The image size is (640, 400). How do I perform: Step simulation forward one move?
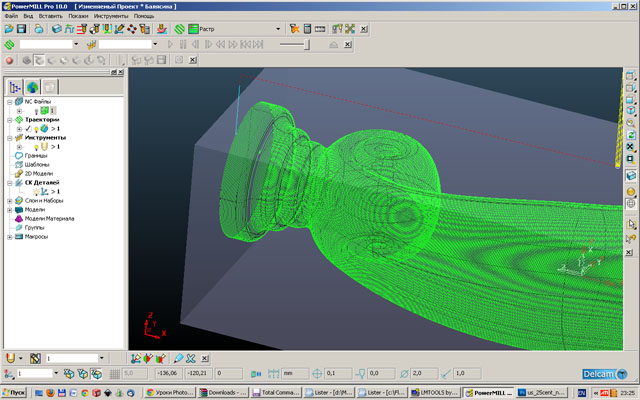coord(208,44)
